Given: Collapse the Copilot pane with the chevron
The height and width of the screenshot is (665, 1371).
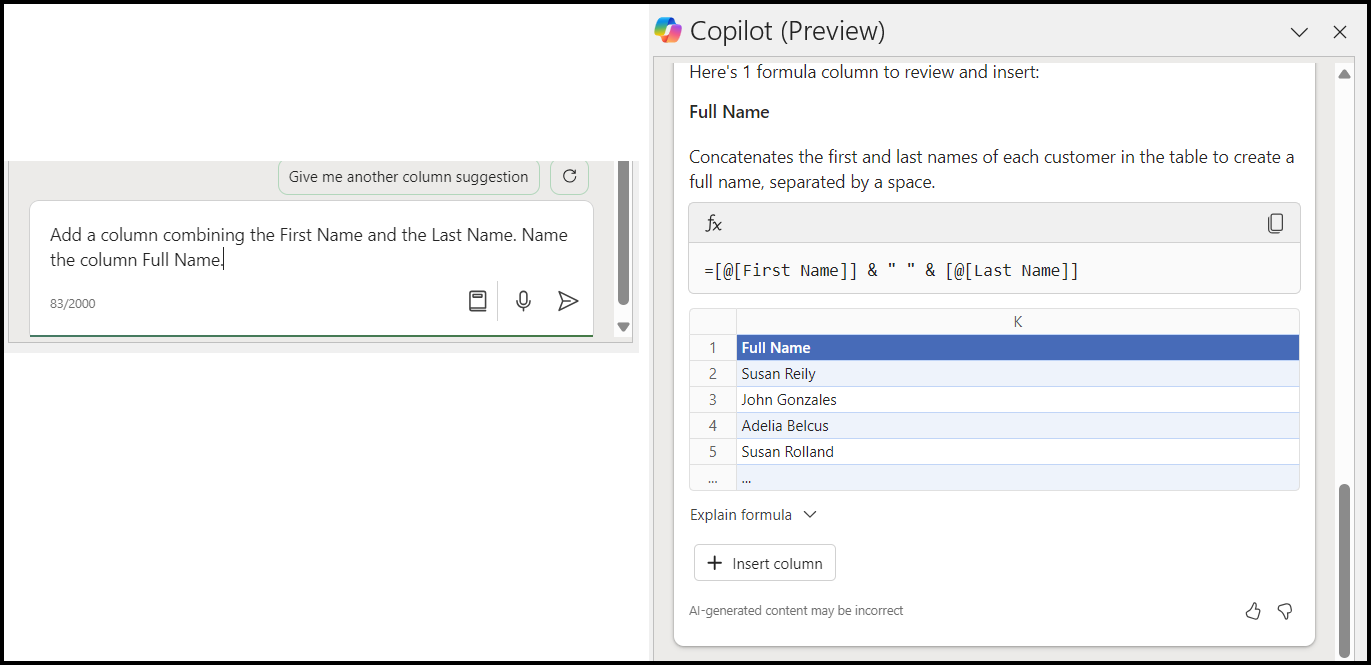Looking at the screenshot, I should (1299, 31).
